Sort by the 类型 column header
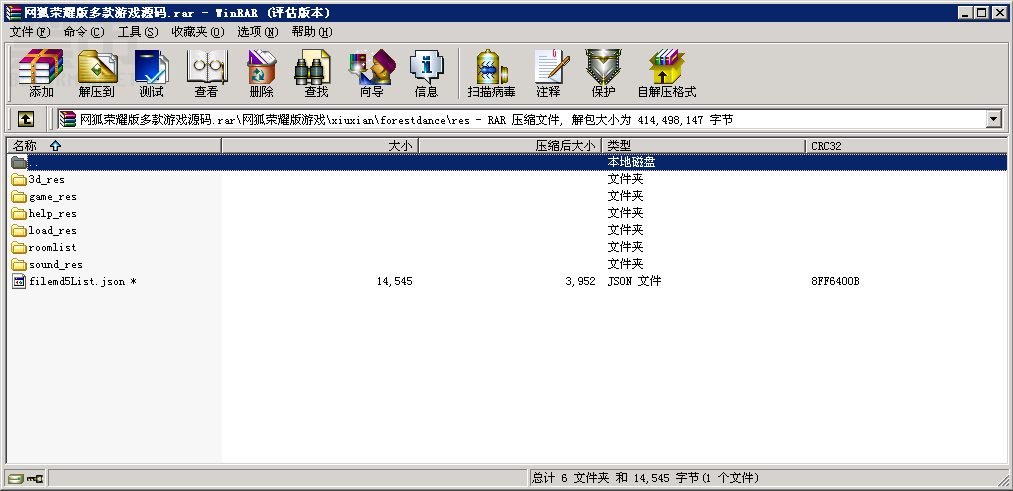 pyautogui.click(x=704, y=146)
